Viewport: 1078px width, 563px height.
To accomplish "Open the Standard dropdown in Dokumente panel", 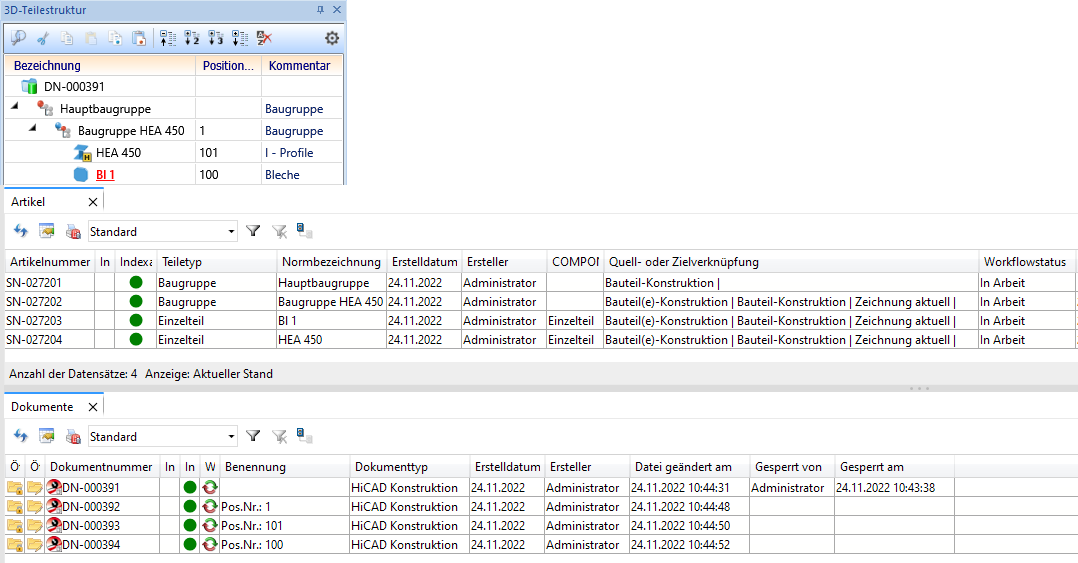I will [x=231, y=437].
